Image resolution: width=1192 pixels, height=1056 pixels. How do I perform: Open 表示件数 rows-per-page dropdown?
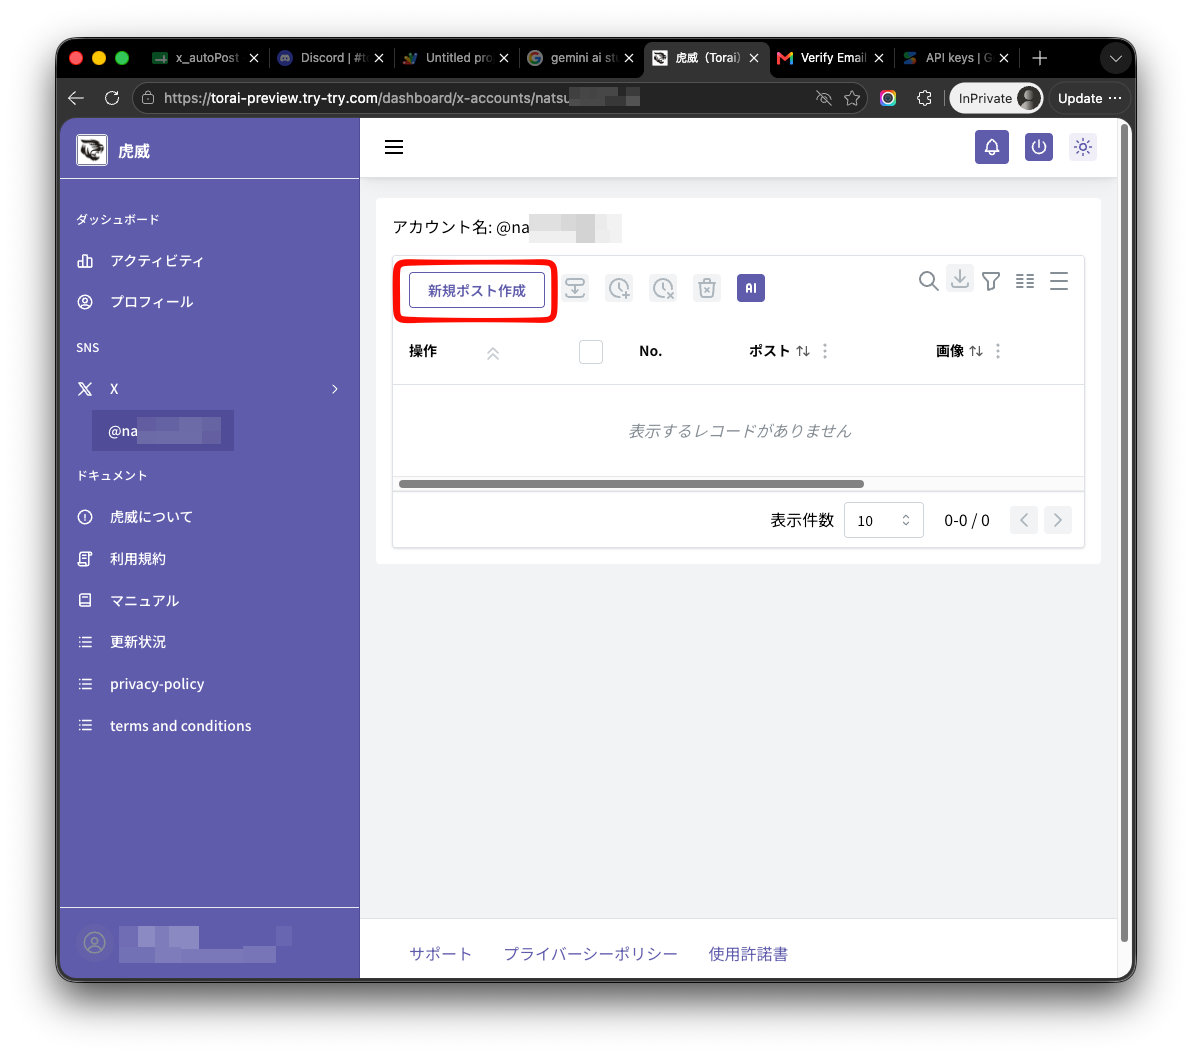pos(883,520)
